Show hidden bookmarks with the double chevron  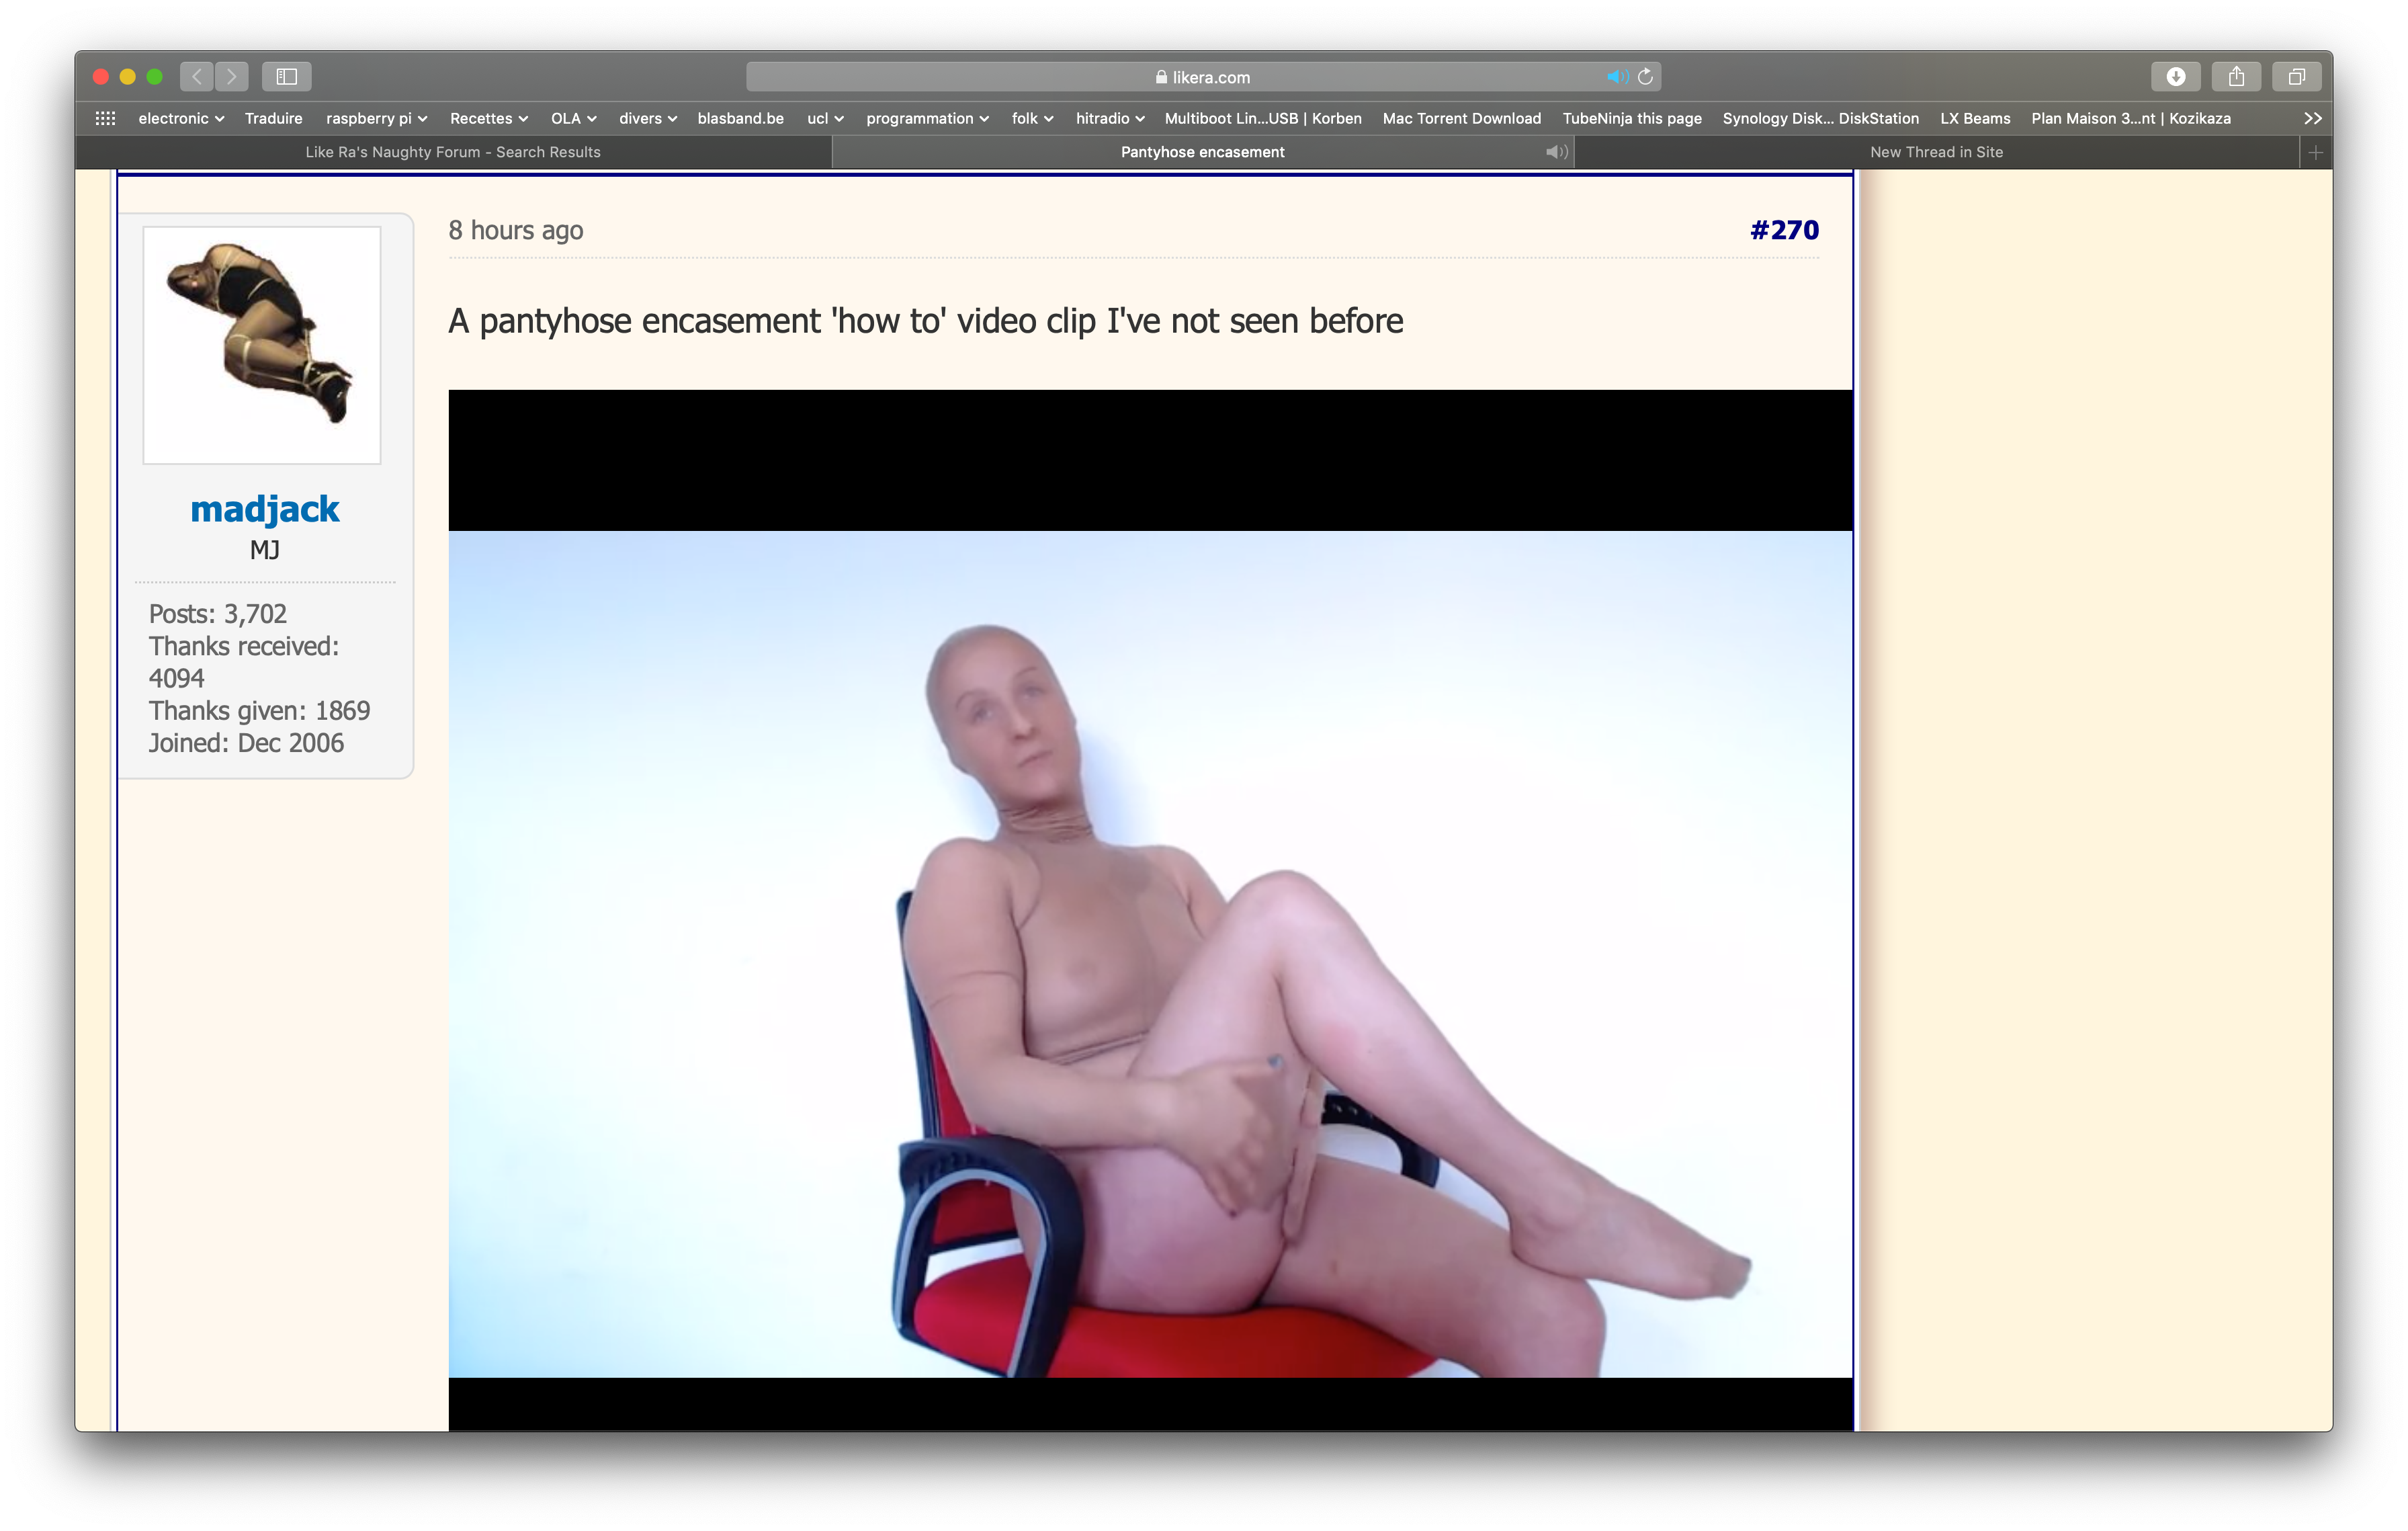click(2312, 118)
